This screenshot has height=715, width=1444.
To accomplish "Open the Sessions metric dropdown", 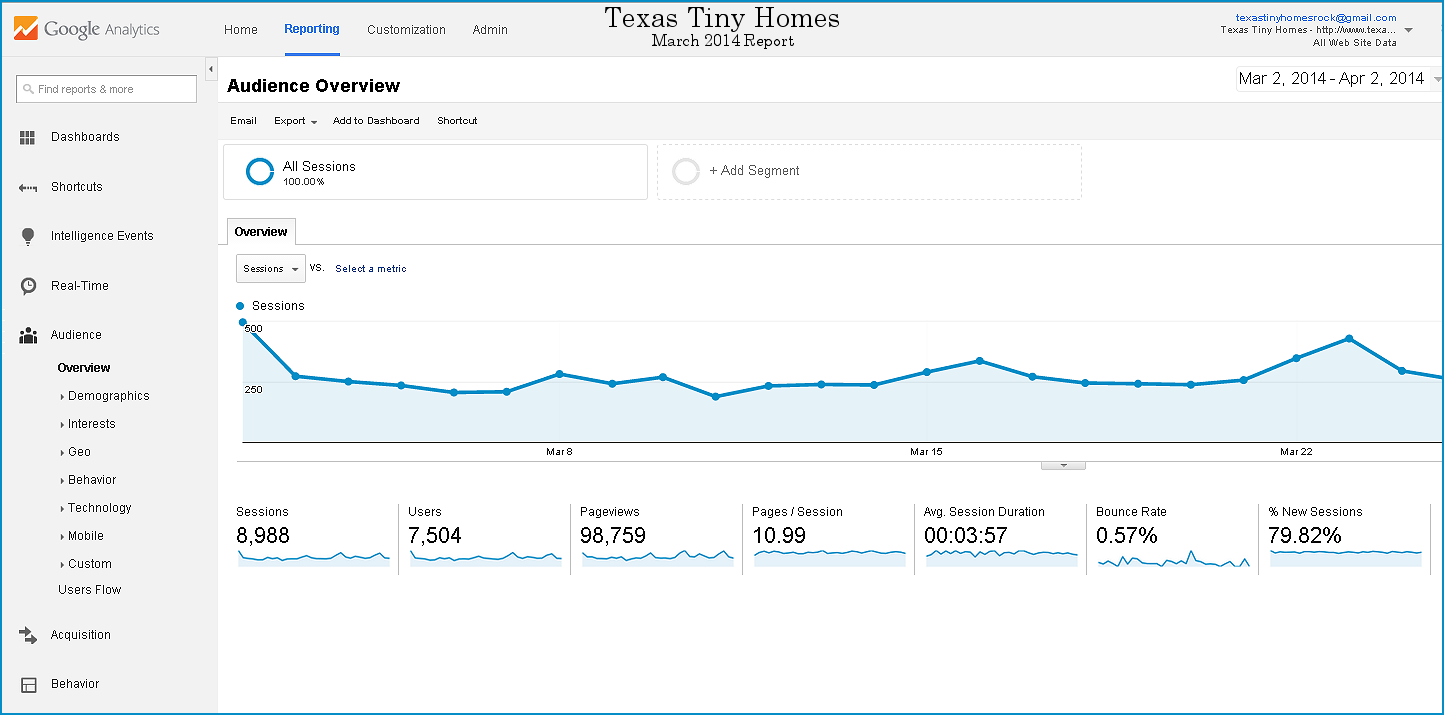I will click(271, 269).
